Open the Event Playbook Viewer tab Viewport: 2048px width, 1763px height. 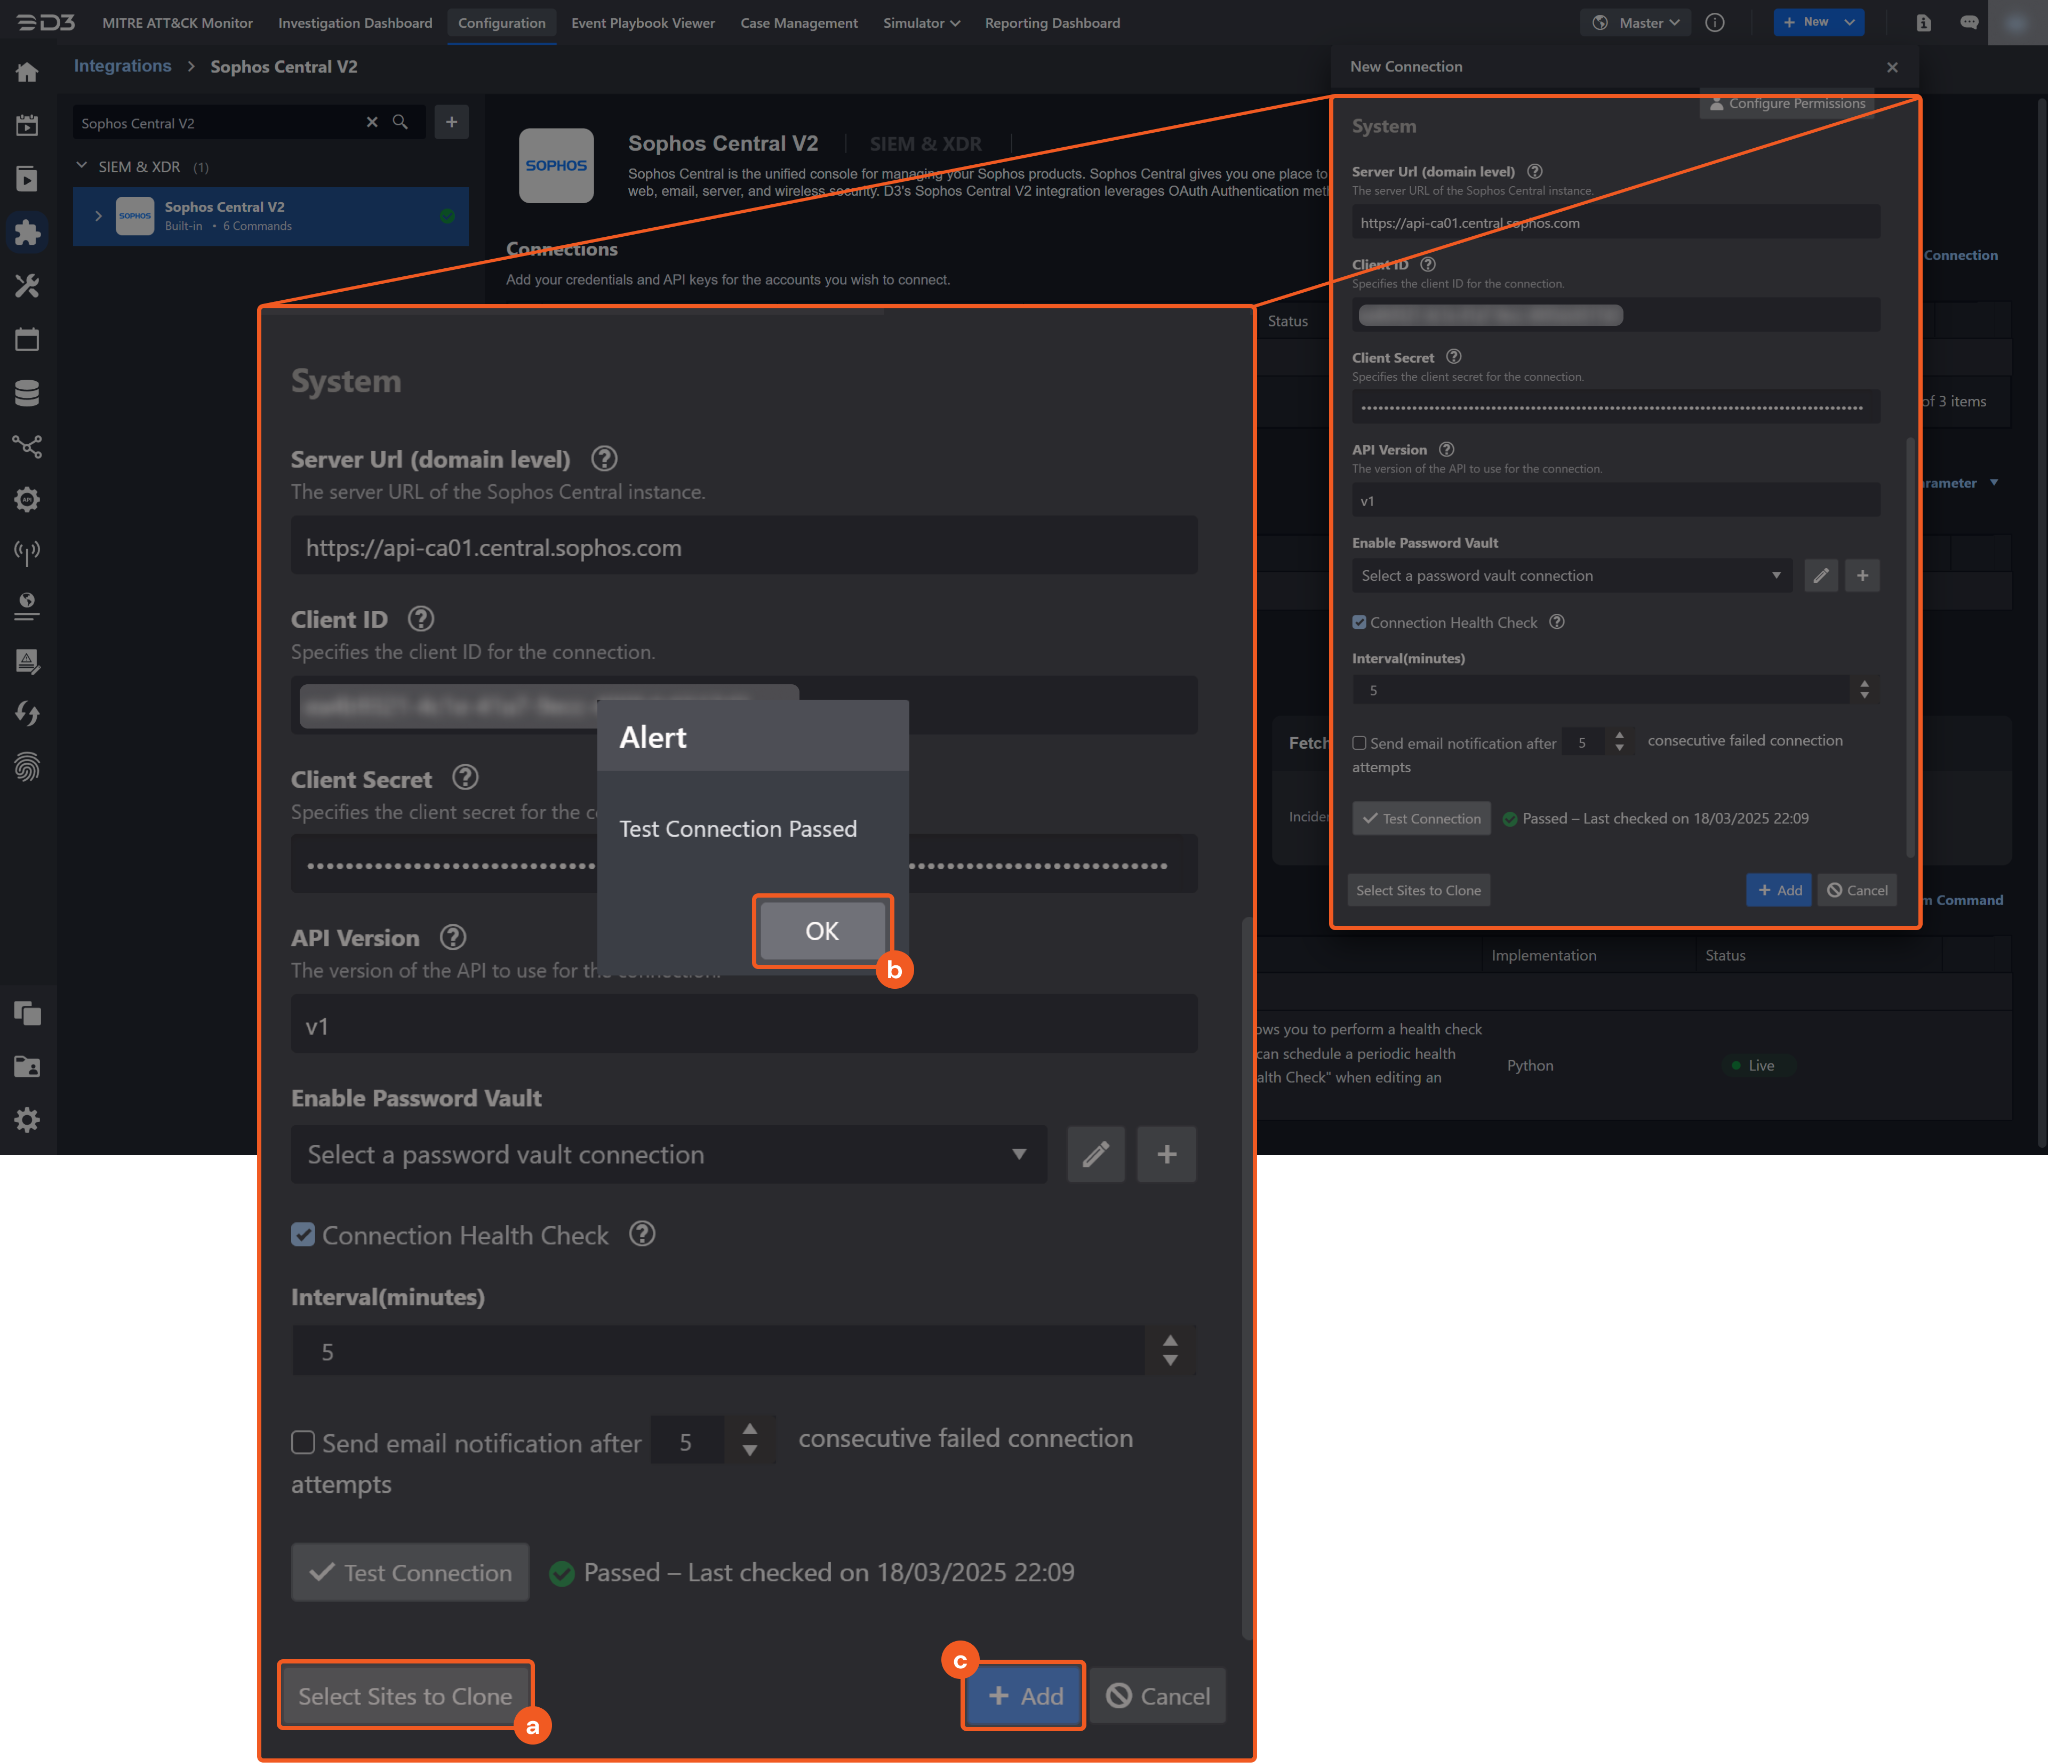[642, 22]
